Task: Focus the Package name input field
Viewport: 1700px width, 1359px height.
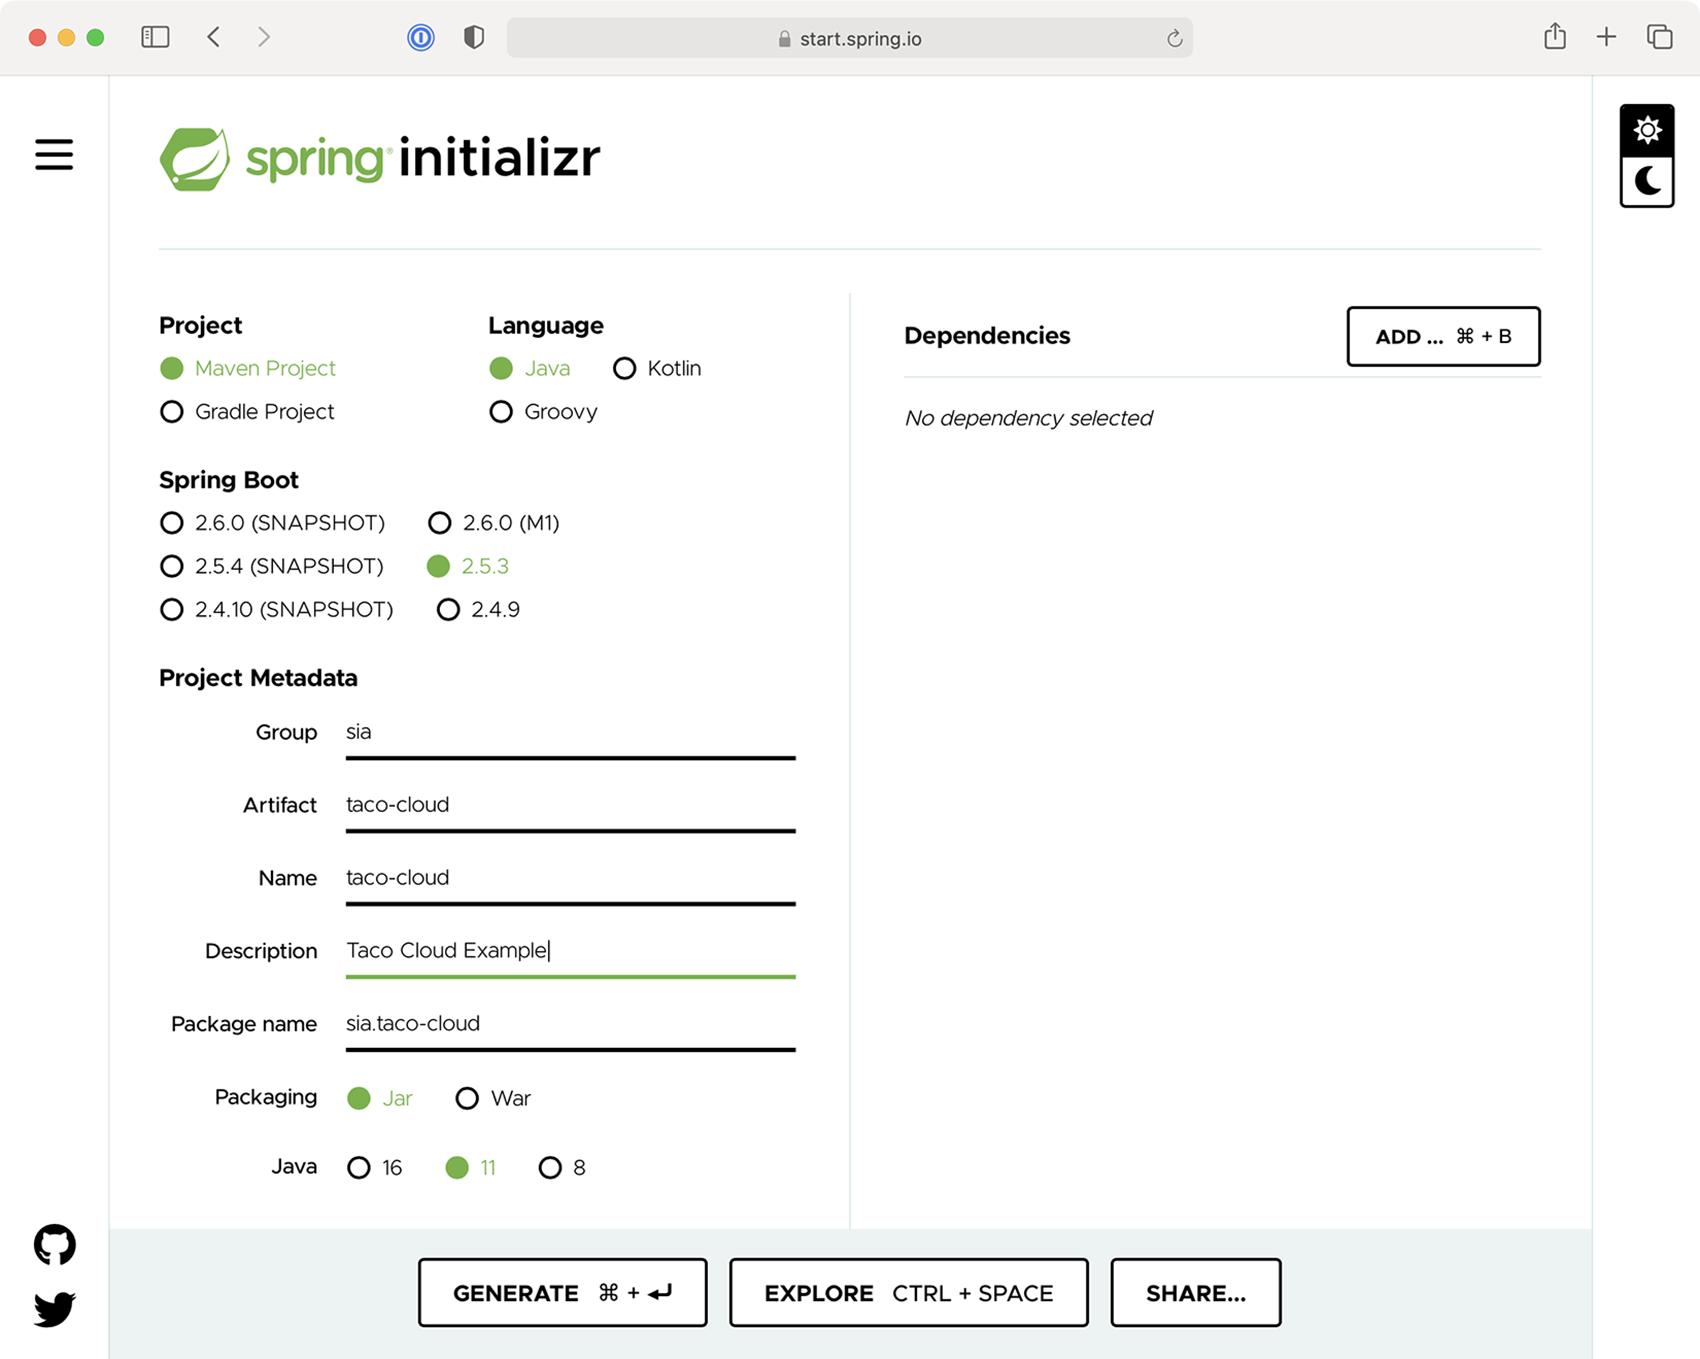Action: click(x=571, y=1025)
